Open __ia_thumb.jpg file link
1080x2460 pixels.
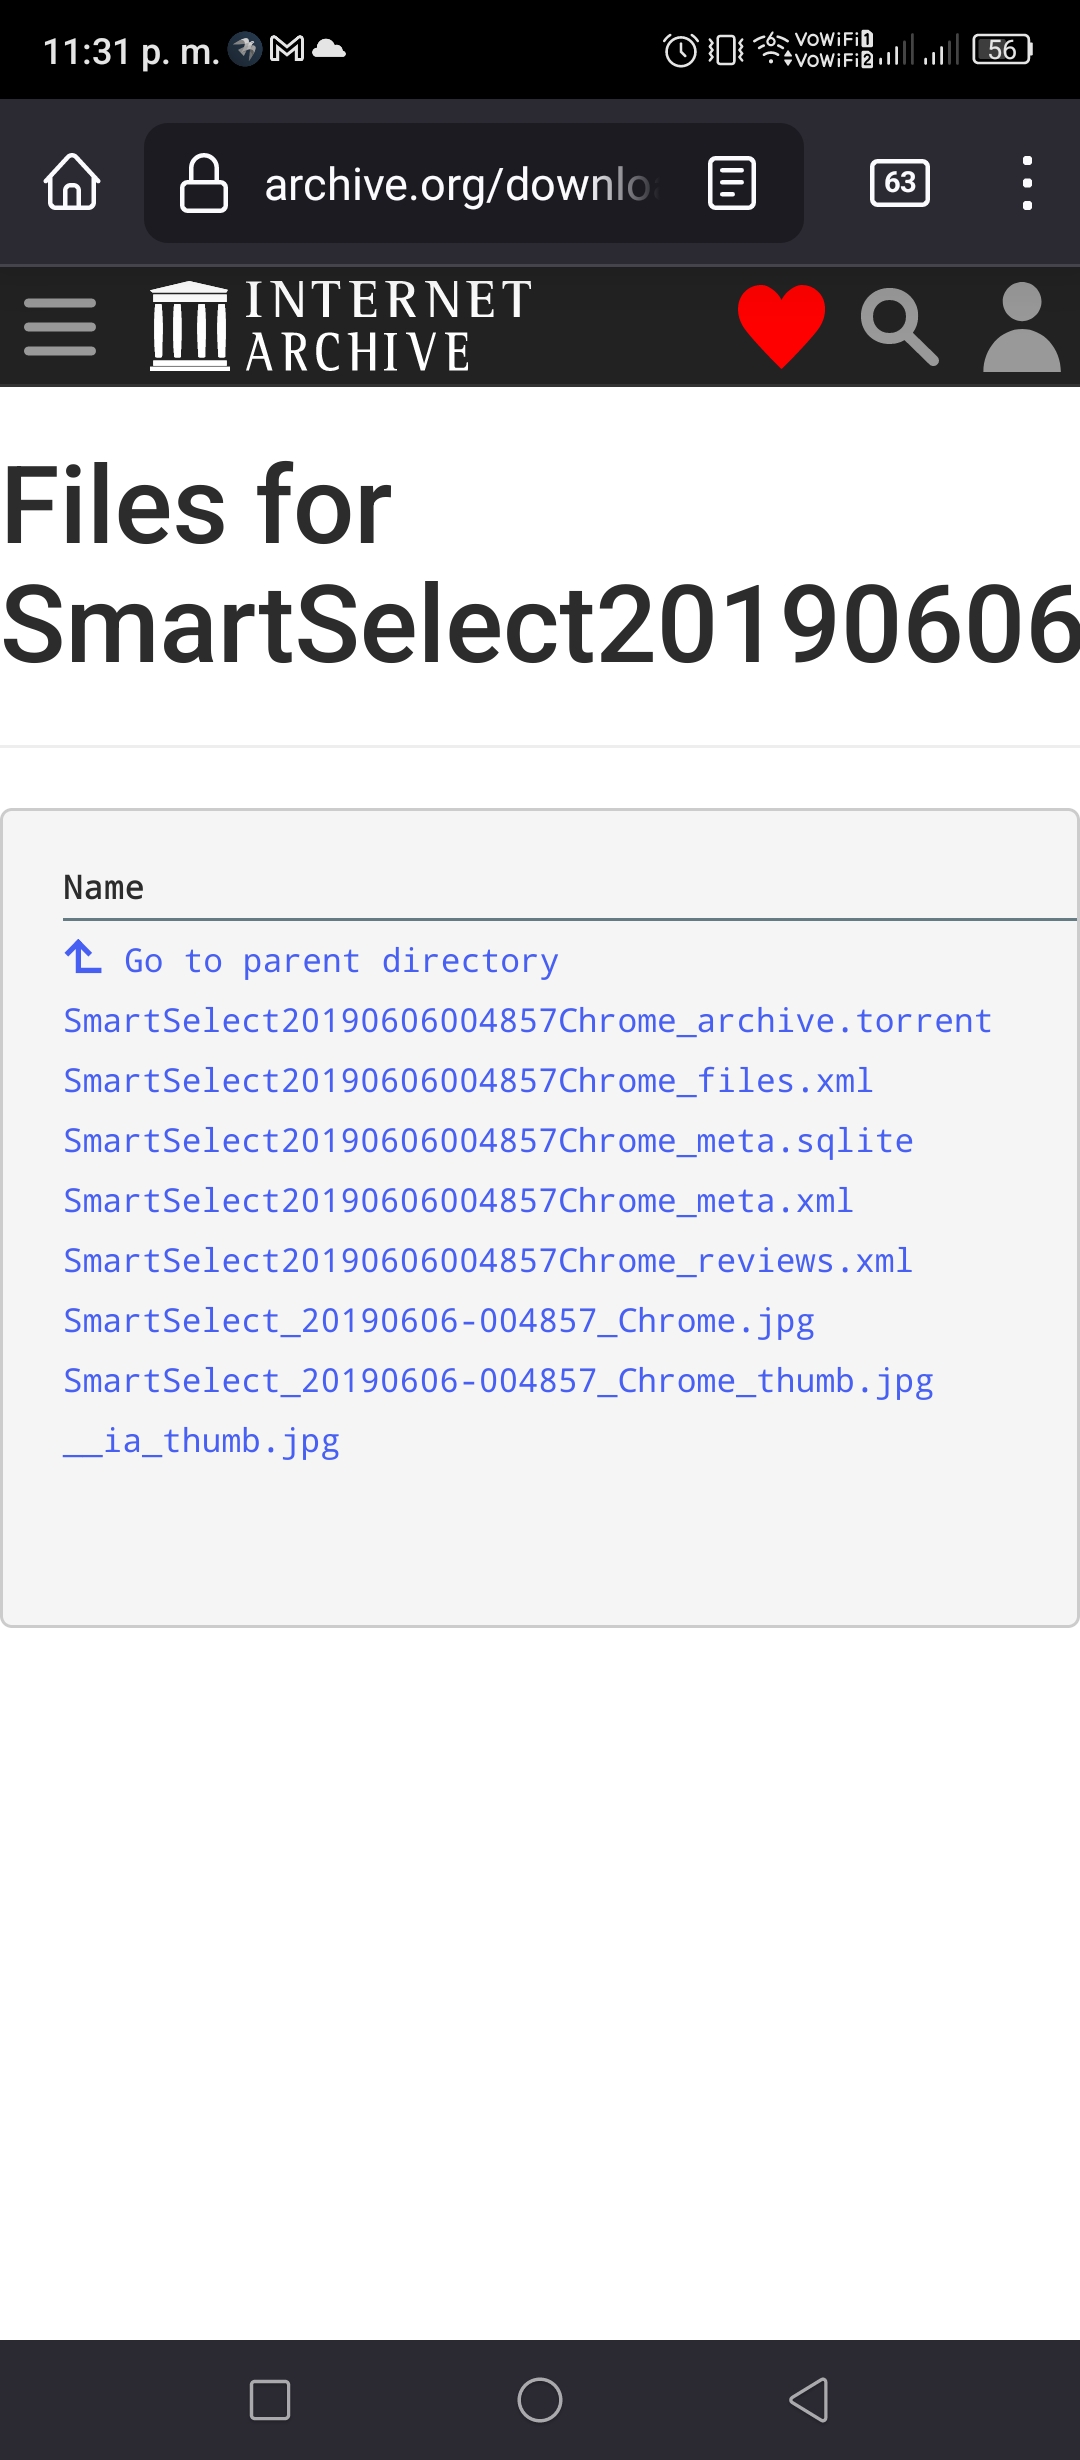pyautogui.click(x=201, y=1441)
